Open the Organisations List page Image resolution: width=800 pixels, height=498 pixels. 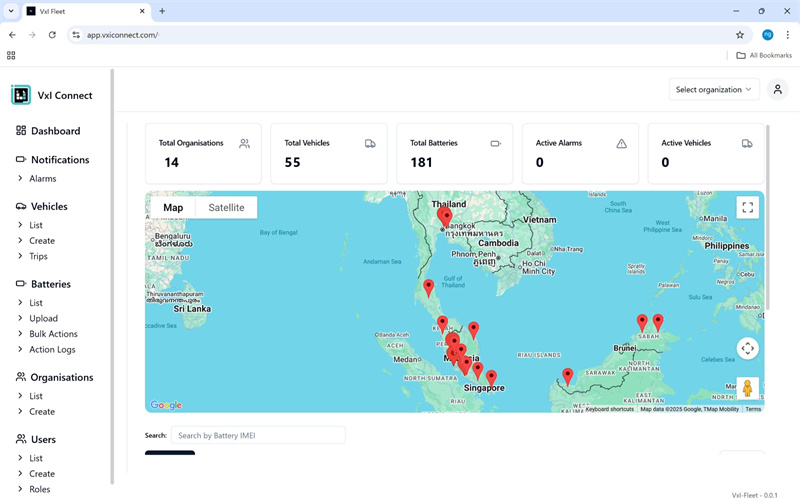point(36,396)
